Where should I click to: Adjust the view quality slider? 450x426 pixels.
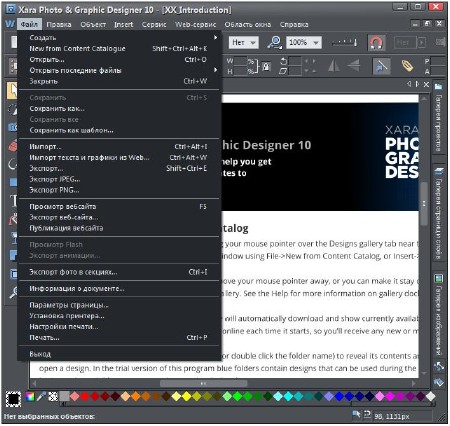coord(344,43)
